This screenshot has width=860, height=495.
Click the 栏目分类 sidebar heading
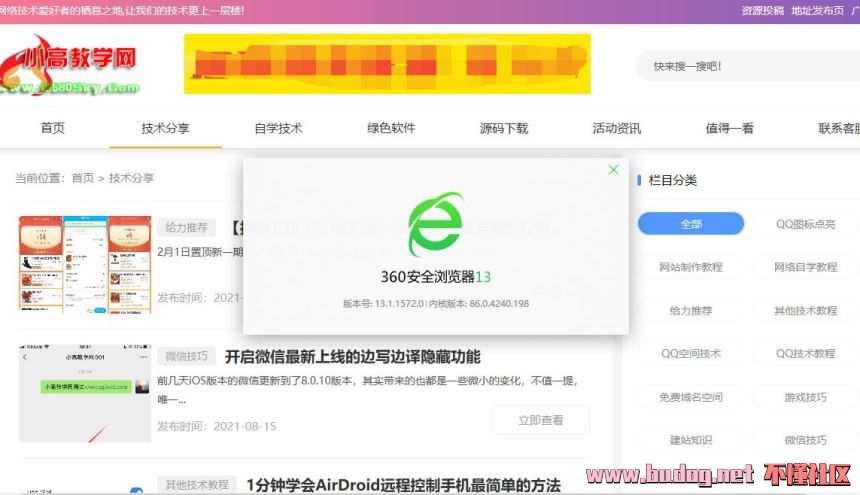coord(672,180)
